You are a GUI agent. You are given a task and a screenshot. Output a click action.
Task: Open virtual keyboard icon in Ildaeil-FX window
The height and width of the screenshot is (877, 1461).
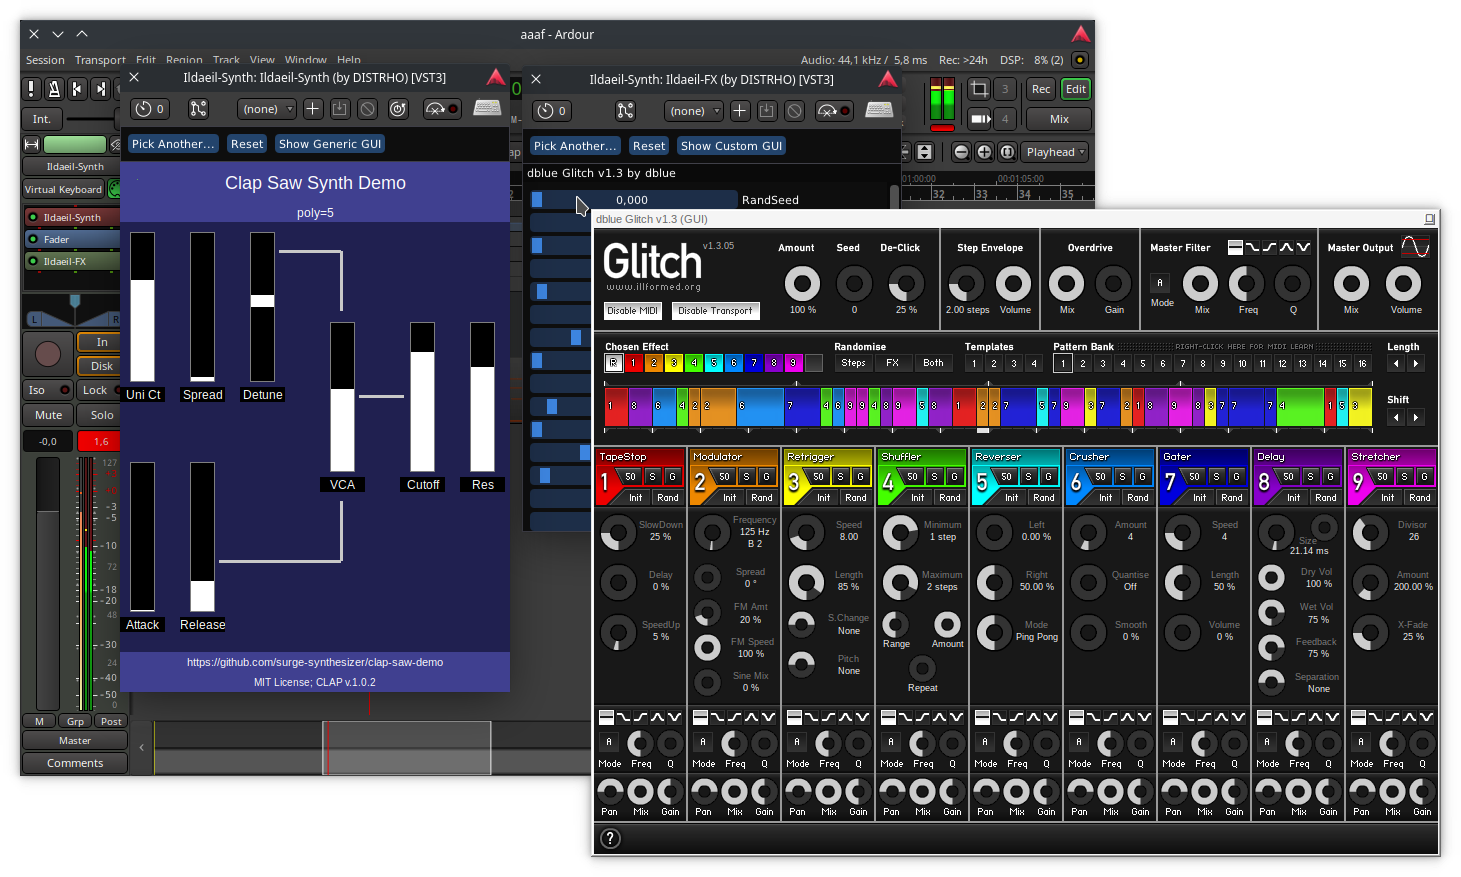pyautogui.click(x=879, y=110)
